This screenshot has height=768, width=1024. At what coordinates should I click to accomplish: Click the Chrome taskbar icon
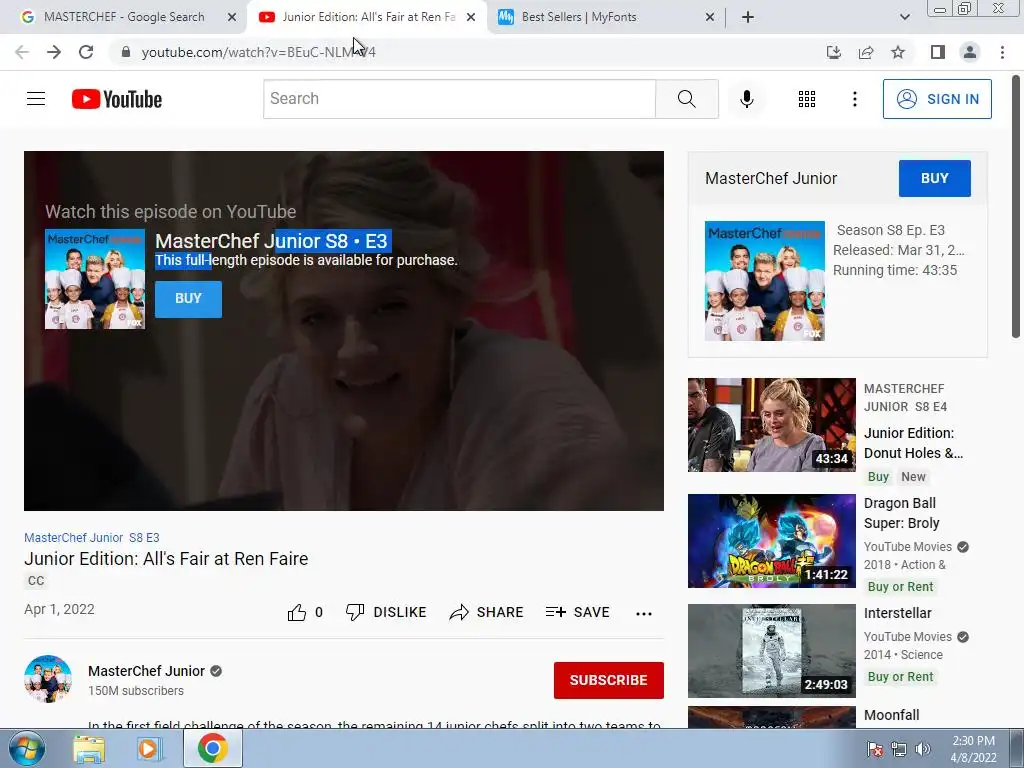(x=212, y=748)
